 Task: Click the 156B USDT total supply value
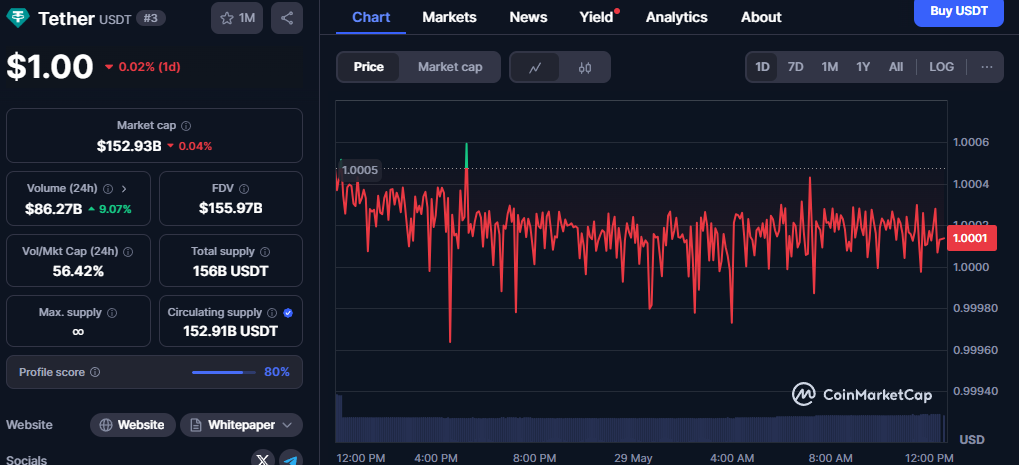(x=231, y=271)
